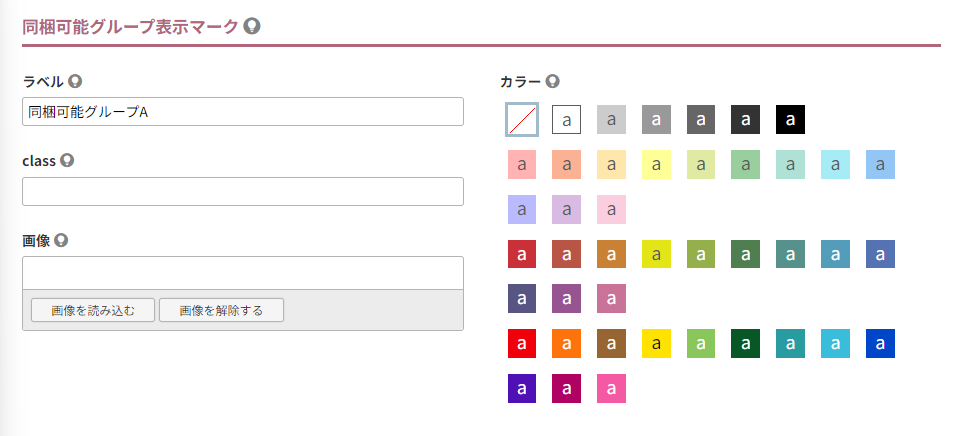Open the カラー help bulb tooltip

552,81
